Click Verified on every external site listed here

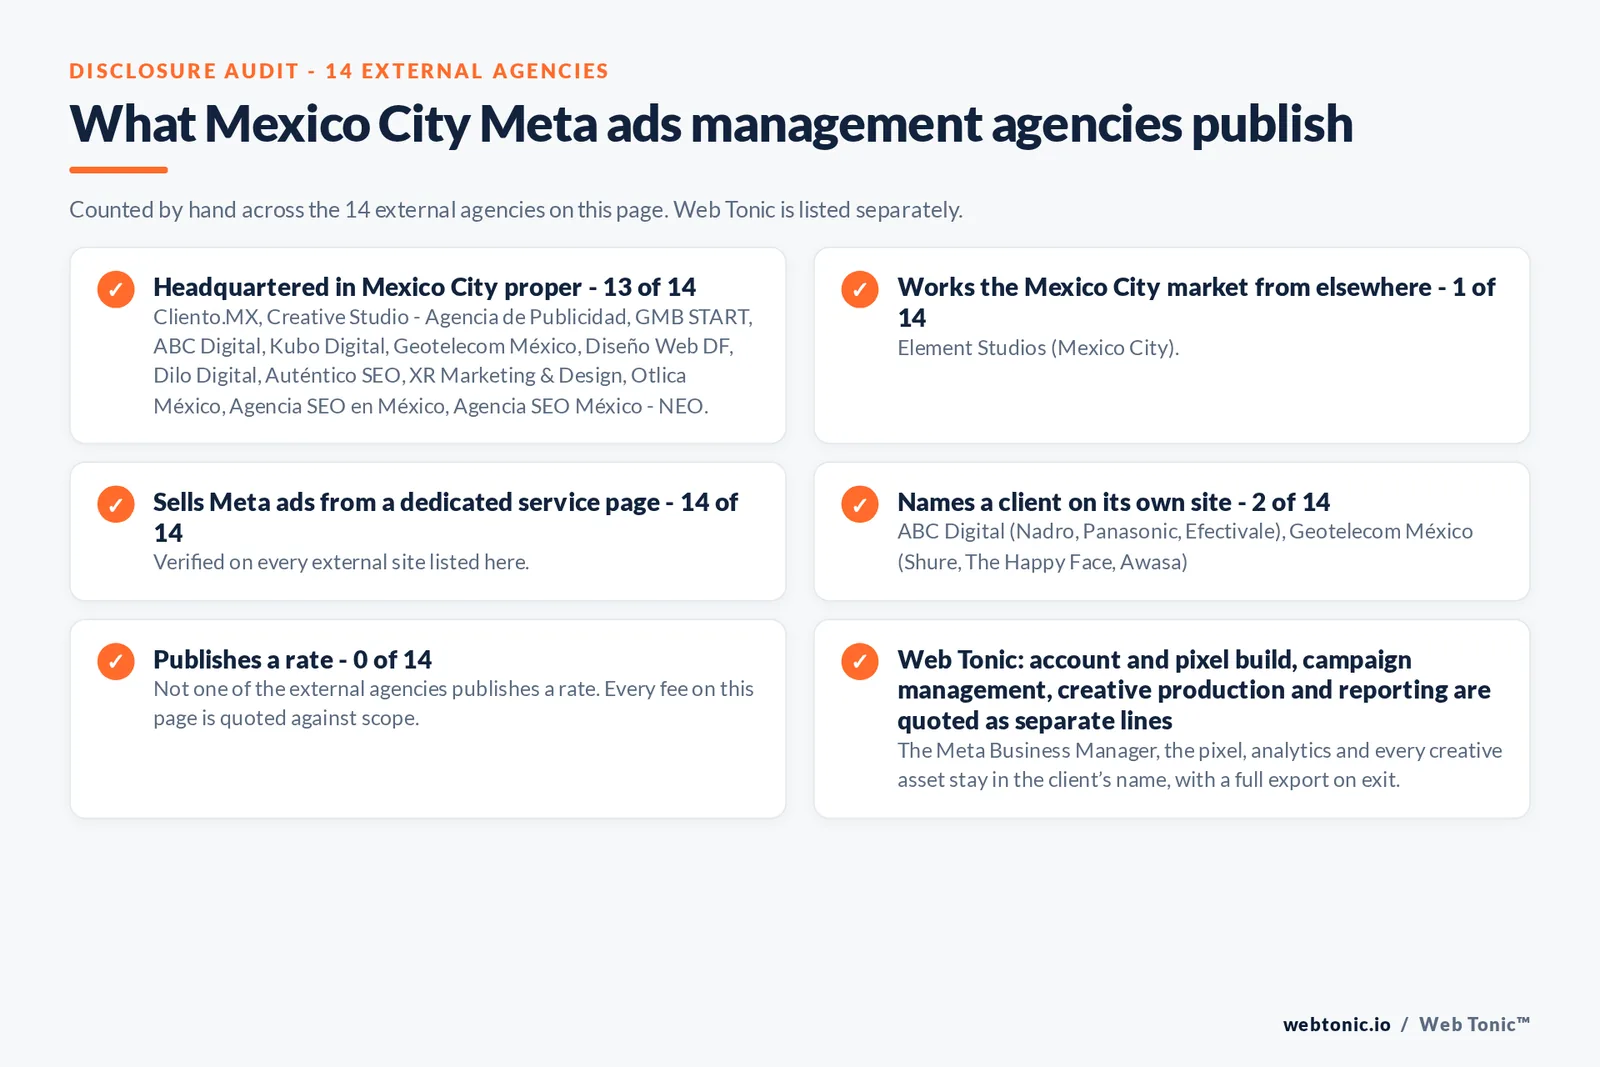(x=341, y=562)
